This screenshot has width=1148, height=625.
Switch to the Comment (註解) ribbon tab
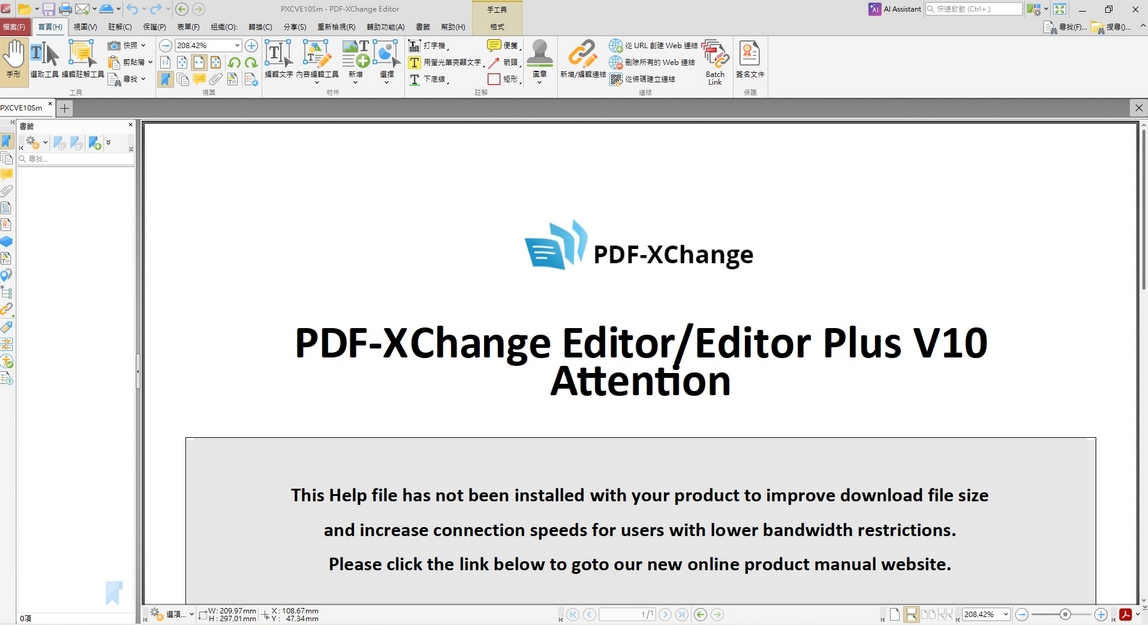120,27
